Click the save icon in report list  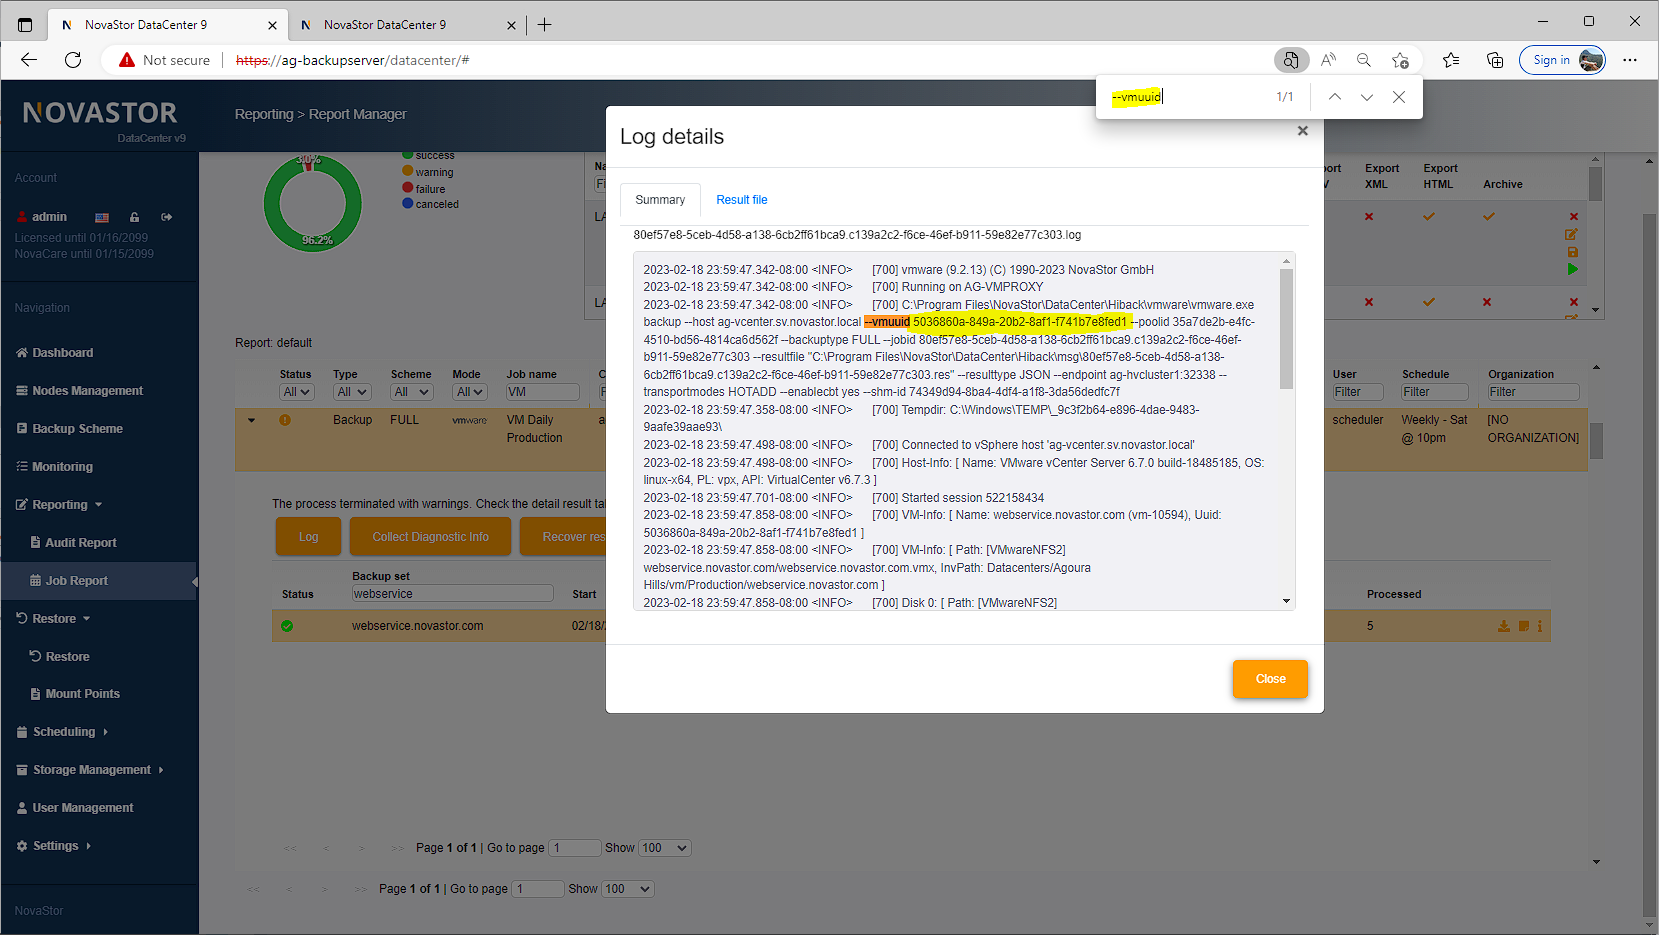coord(1572,252)
